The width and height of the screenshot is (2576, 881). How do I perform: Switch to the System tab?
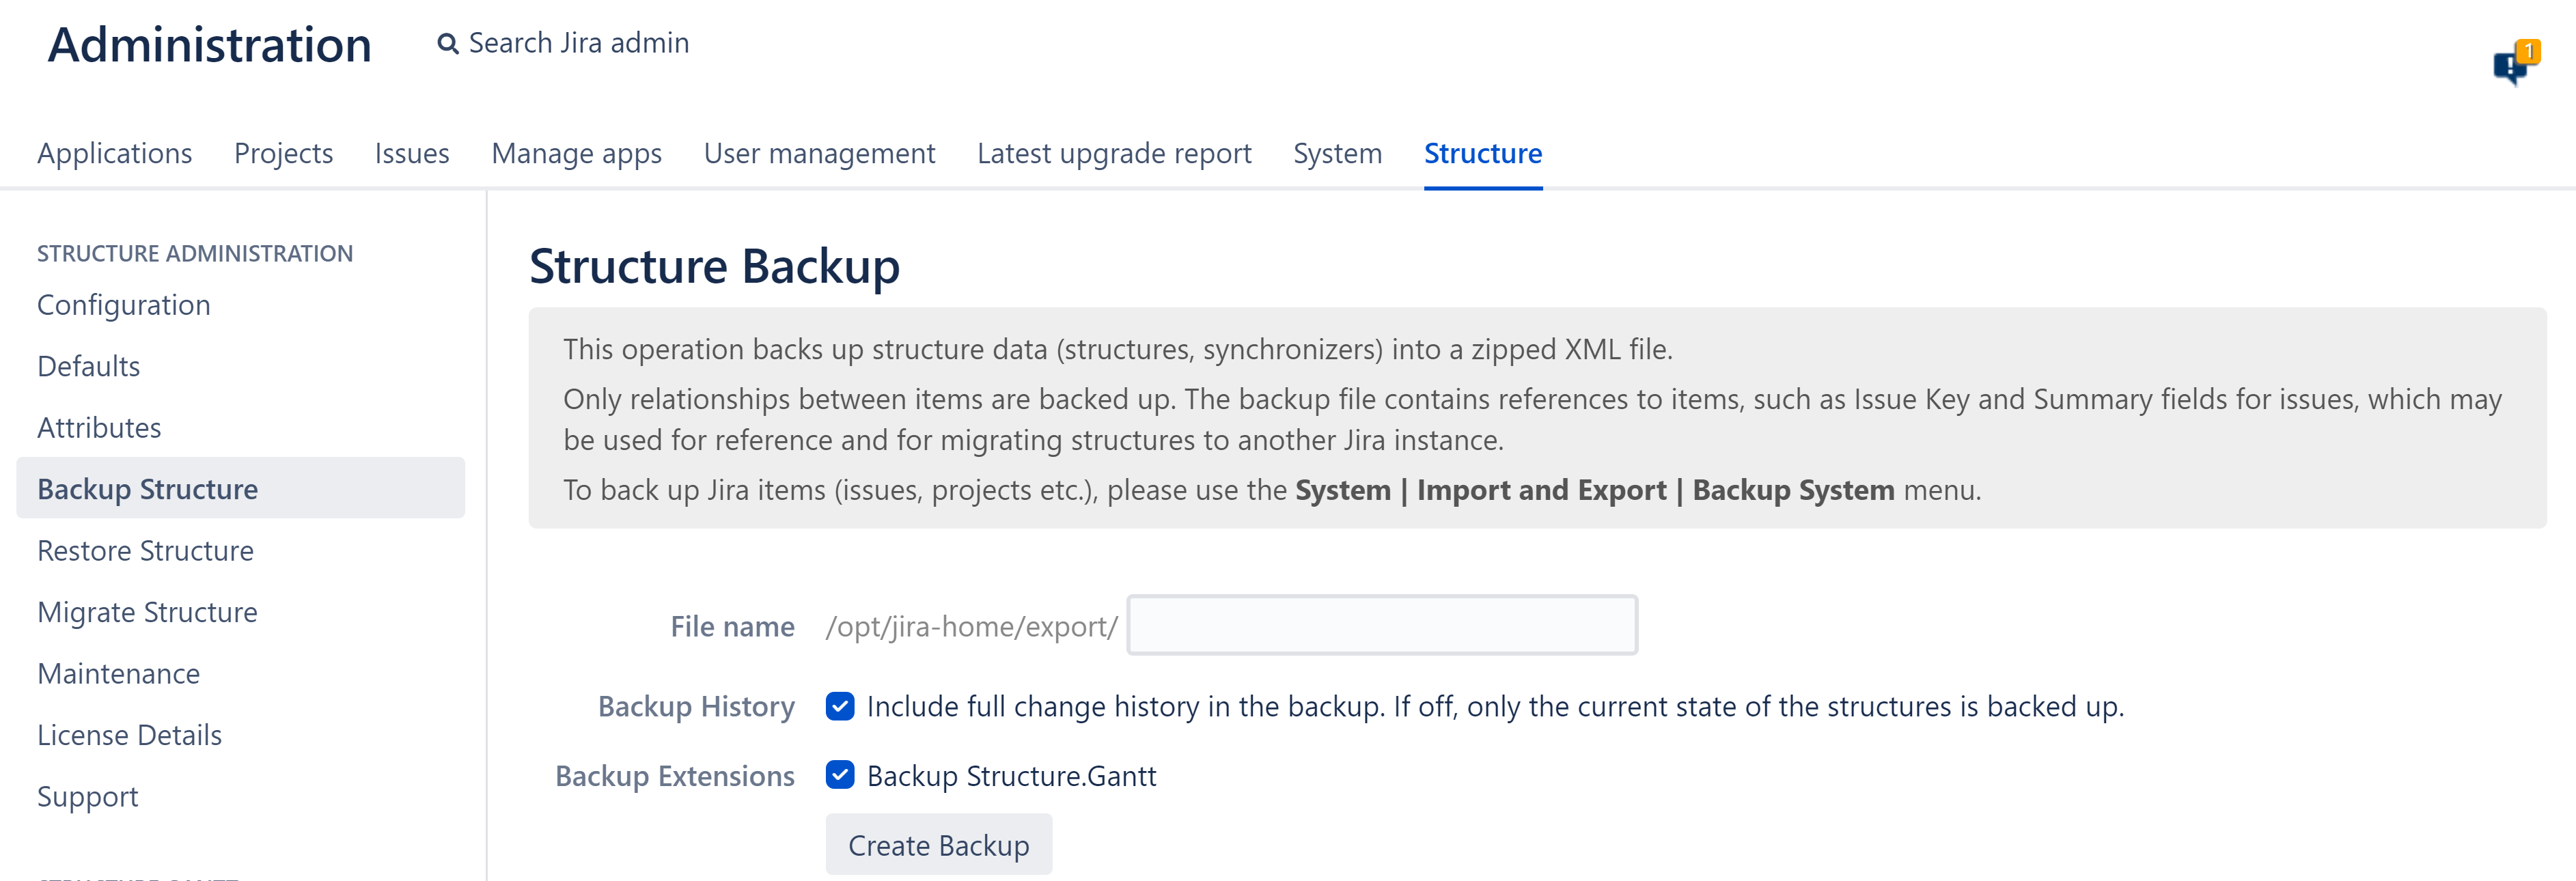tap(1337, 153)
